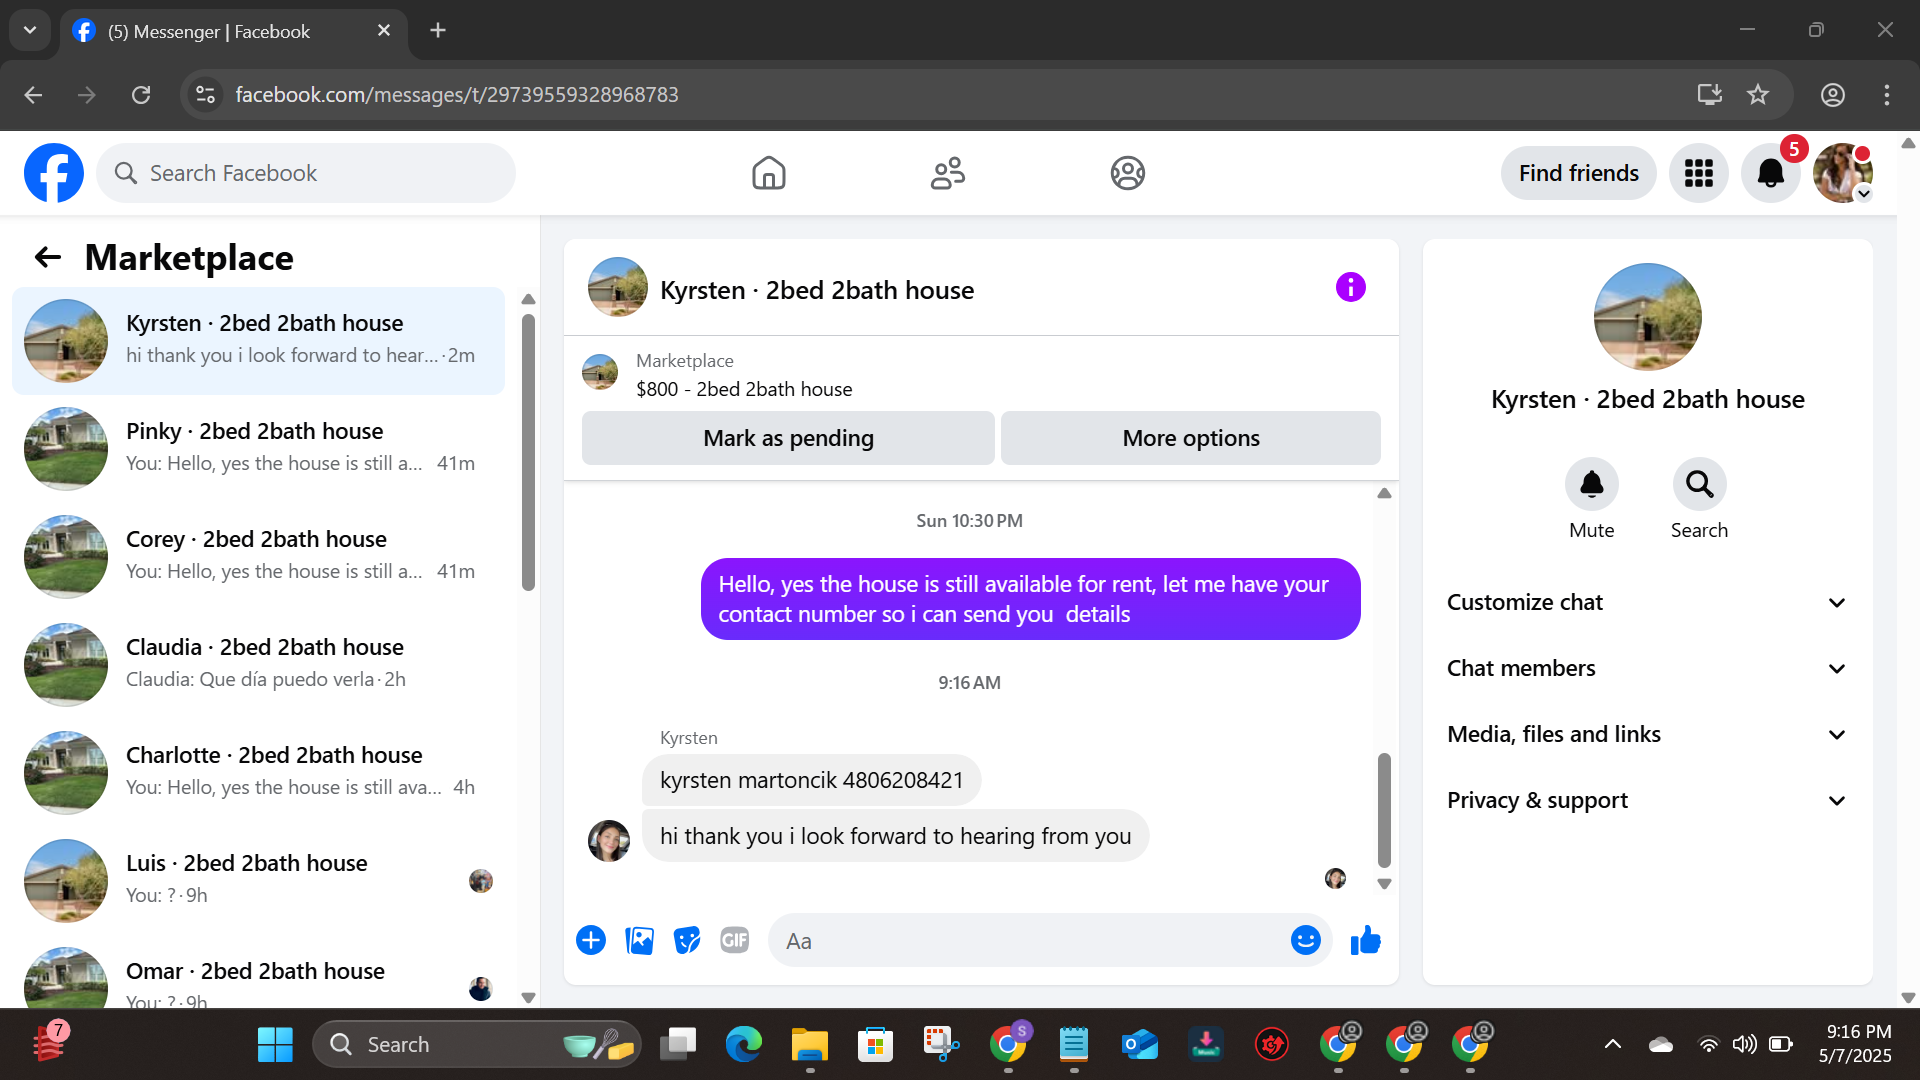
Task: Click the Mark as pending button
Action: (x=788, y=439)
